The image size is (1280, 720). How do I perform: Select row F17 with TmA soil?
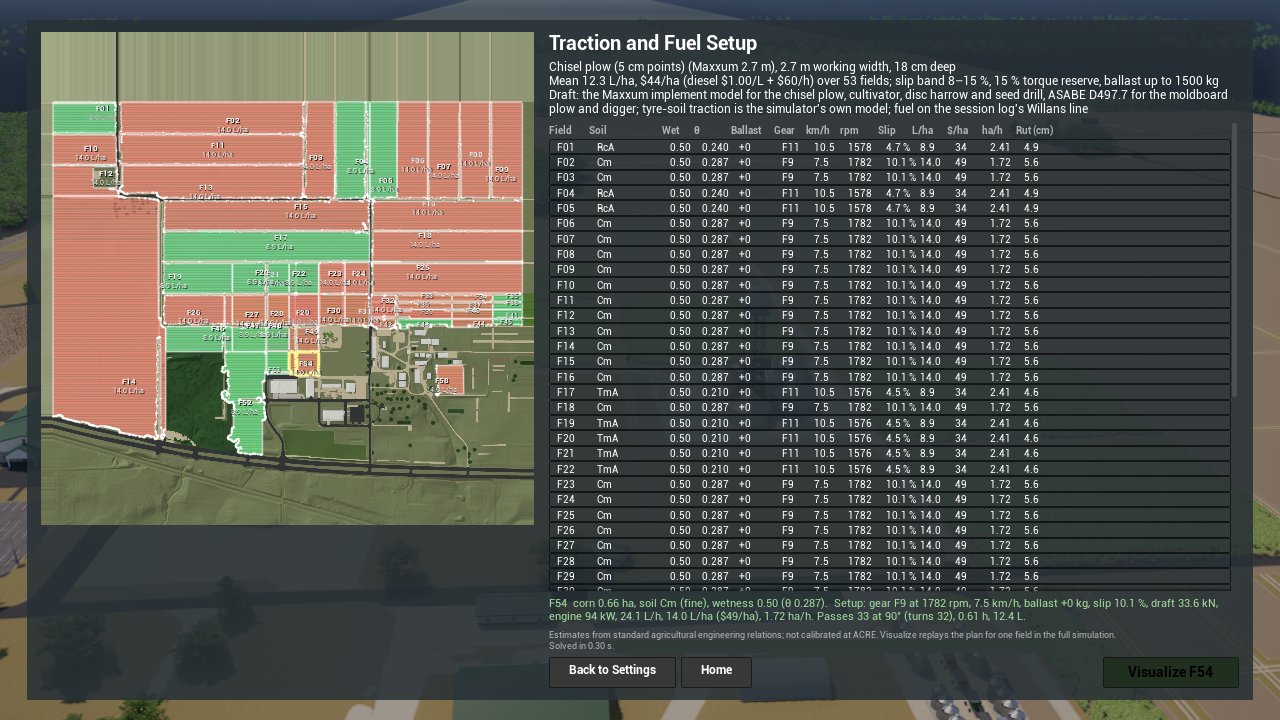(x=890, y=393)
